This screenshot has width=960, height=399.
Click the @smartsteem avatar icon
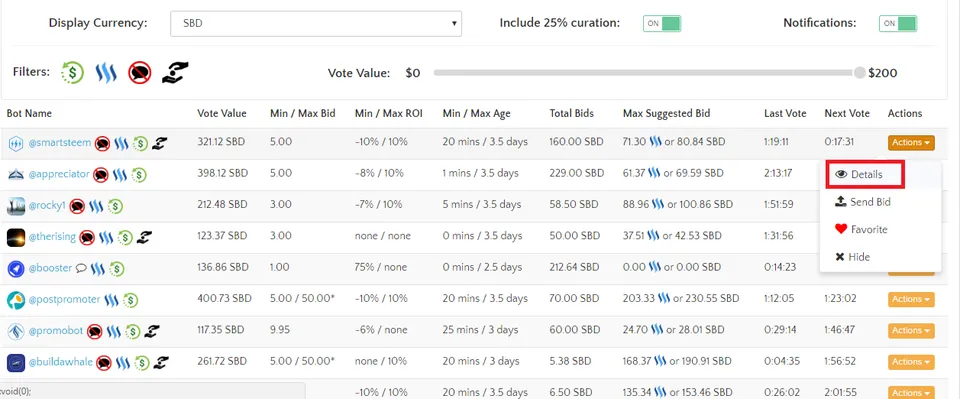tap(15, 143)
